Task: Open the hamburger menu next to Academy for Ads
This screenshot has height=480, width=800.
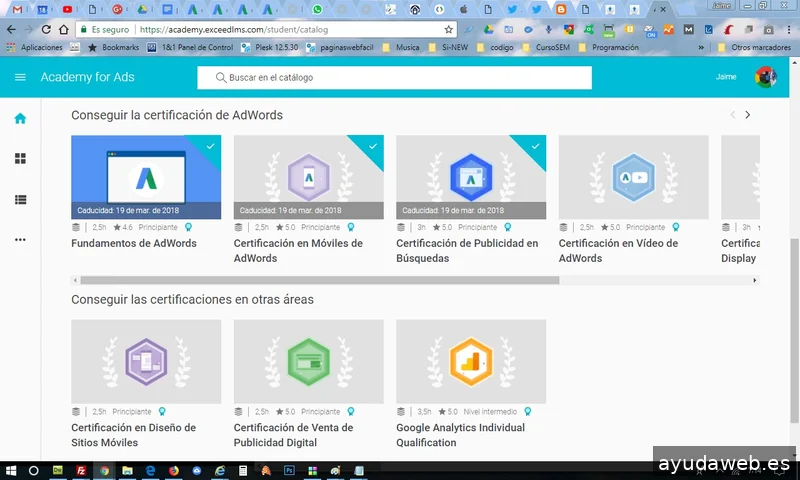Action: 20,77
